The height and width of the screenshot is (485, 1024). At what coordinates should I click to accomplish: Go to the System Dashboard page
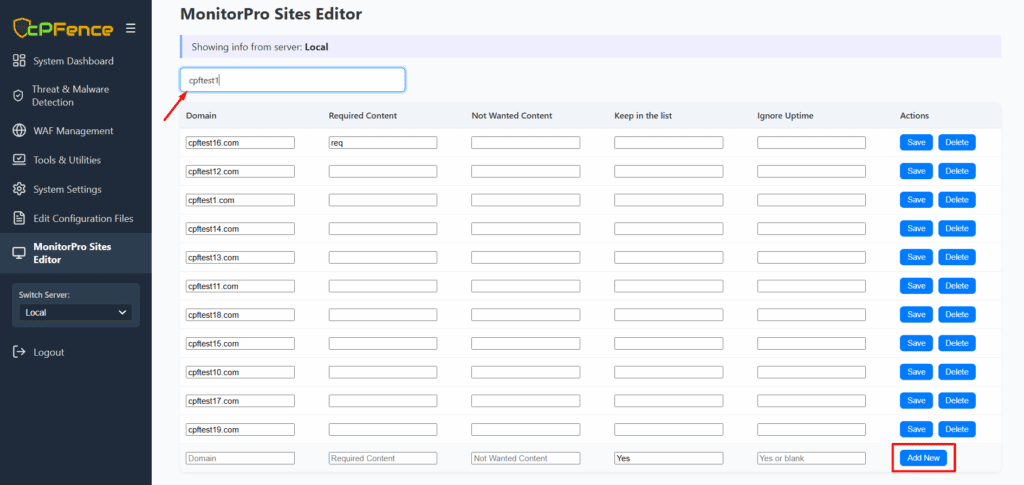73,61
